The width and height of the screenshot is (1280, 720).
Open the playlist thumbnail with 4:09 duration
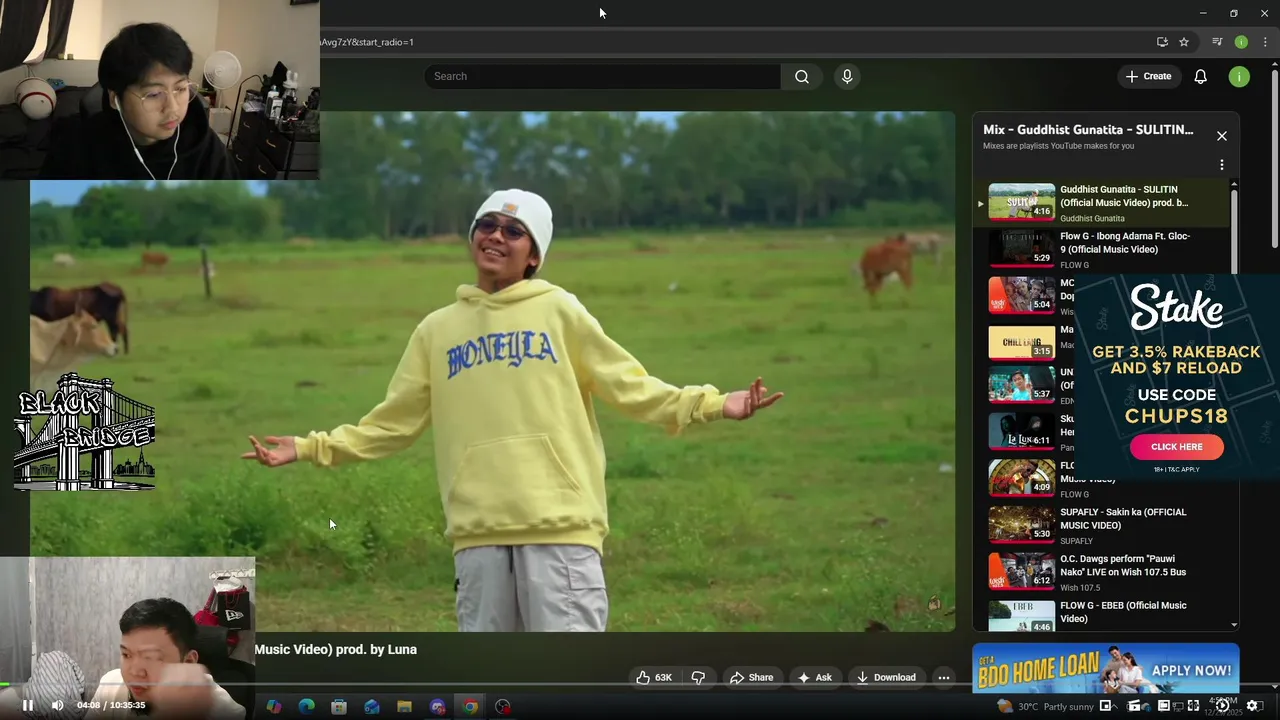coord(1021,478)
